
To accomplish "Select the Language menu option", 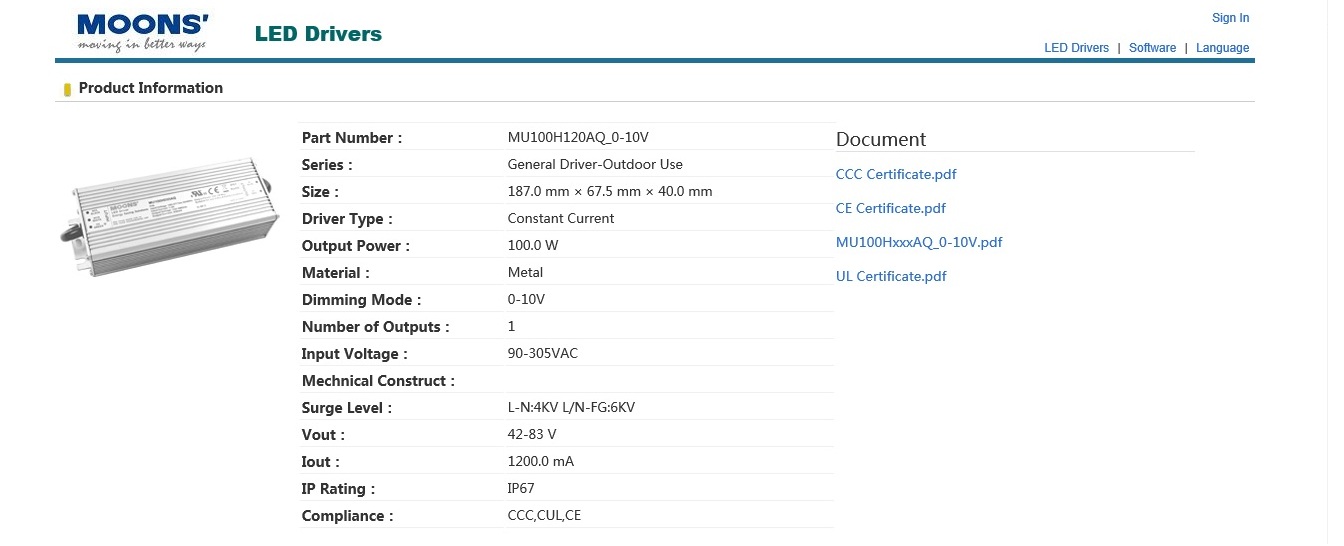I will [x=1222, y=48].
